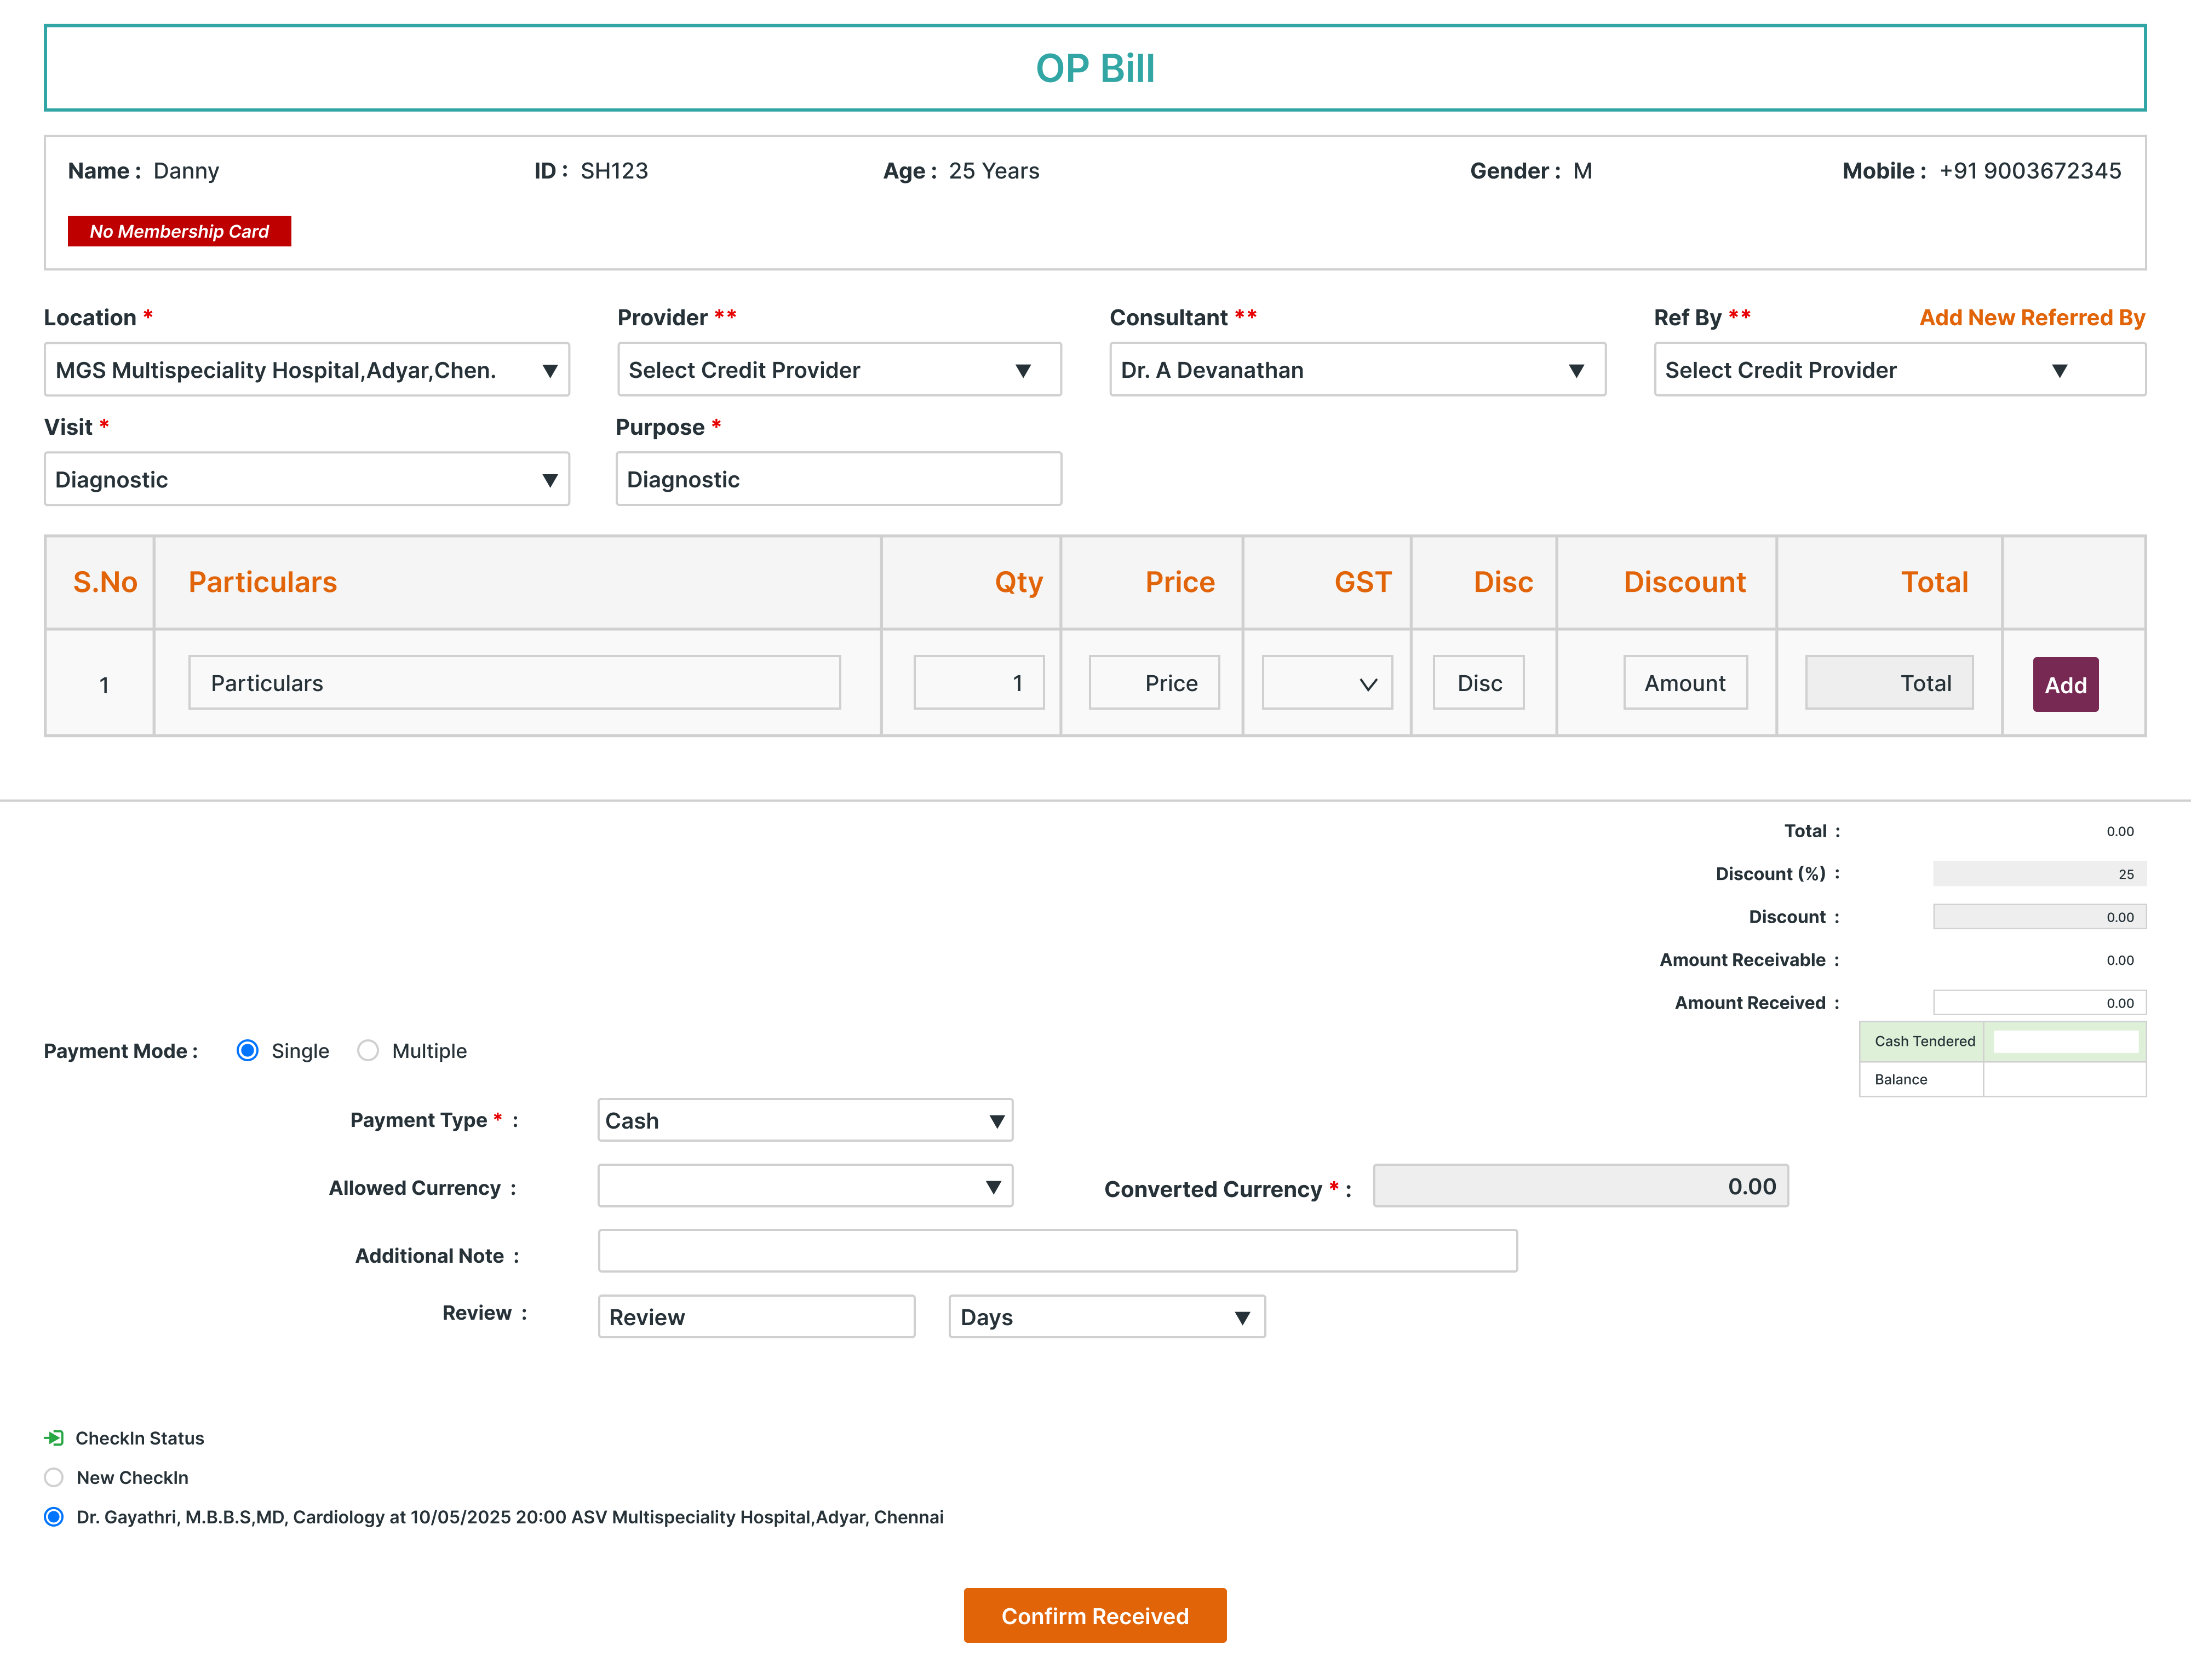Image resolution: width=2191 pixels, height=1680 pixels.
Task: Open the Location dropdown
Action: coord(306,370)
